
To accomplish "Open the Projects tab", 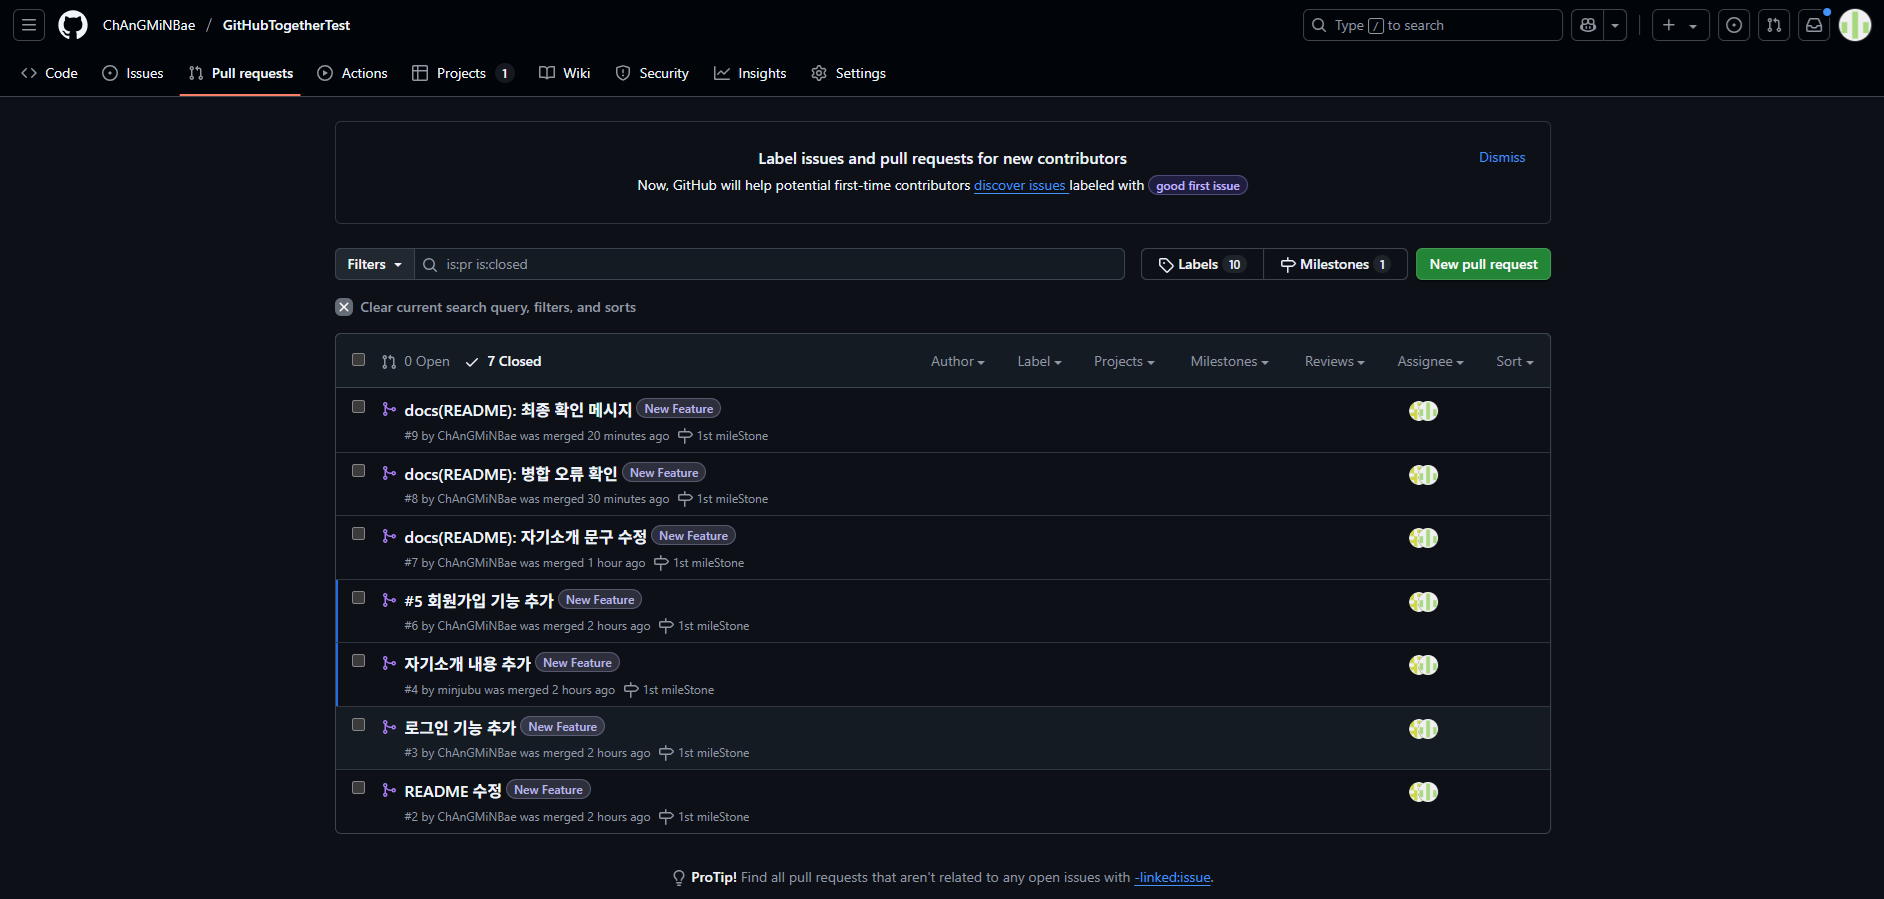I will [462, 73].
